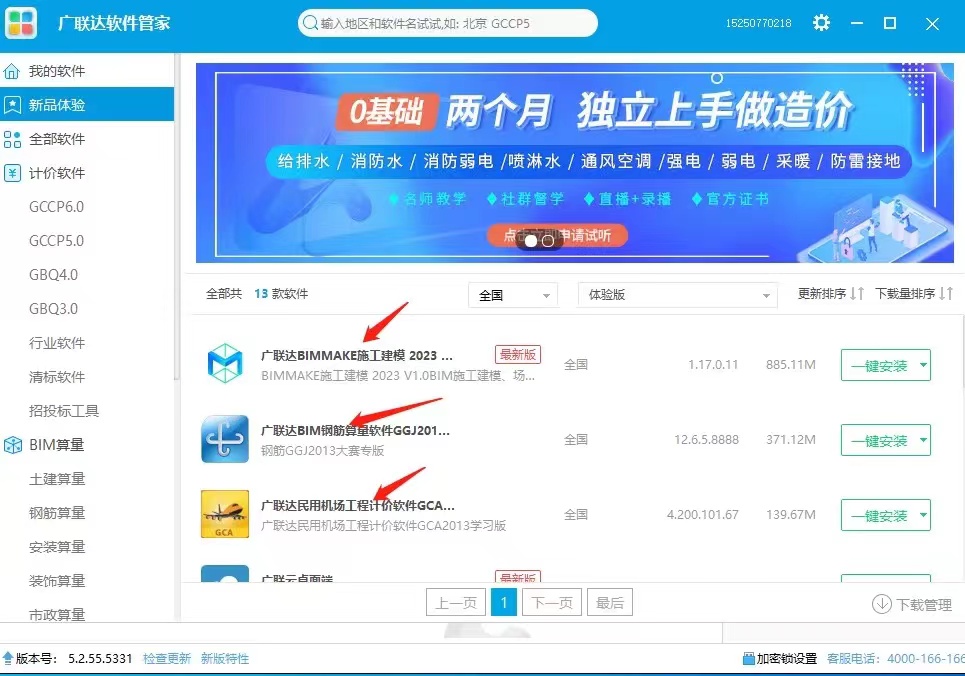Click the 广联达软件管家 colorful logo icon
Viewport: 965px width, 676px height.
click(21, 23)
